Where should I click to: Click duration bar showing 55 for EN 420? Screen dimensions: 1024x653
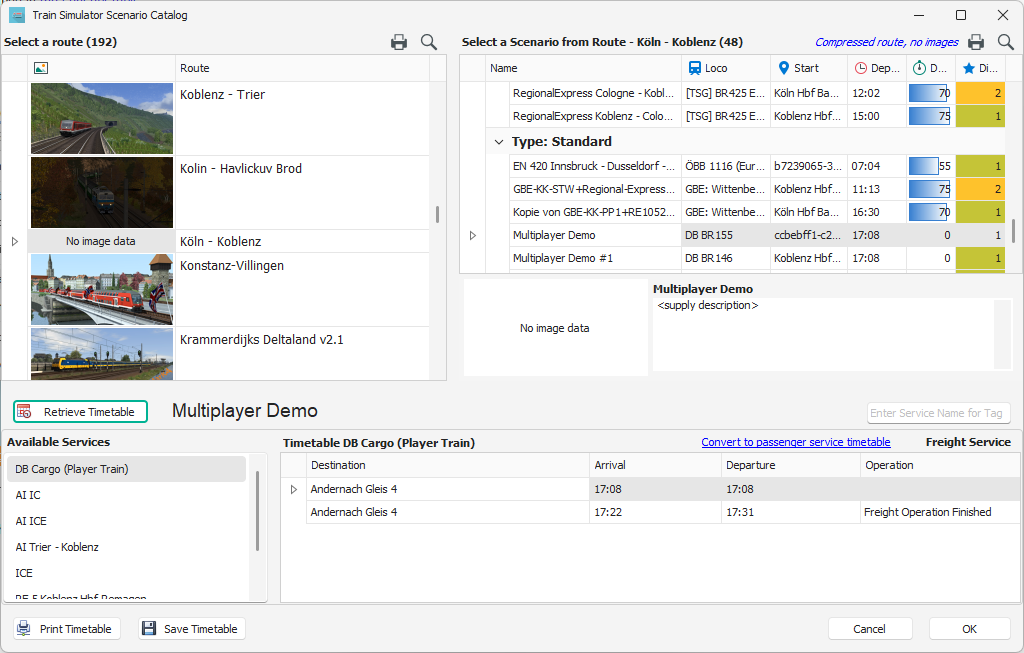(x=929, y=166)
